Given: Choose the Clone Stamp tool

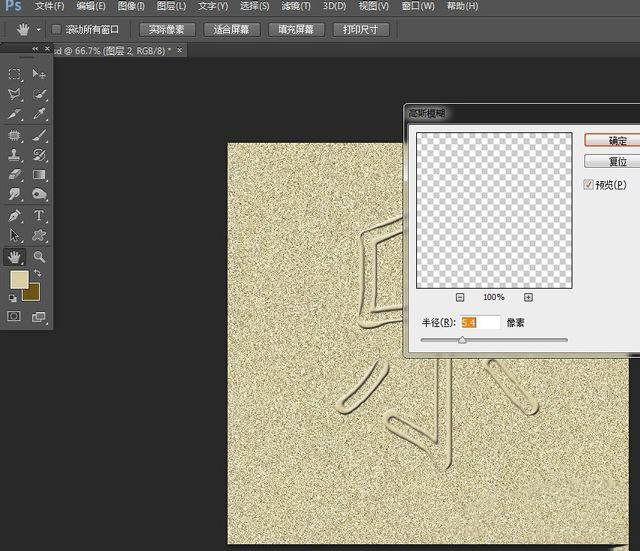Looking at the screenshot, I should (15, 155).
